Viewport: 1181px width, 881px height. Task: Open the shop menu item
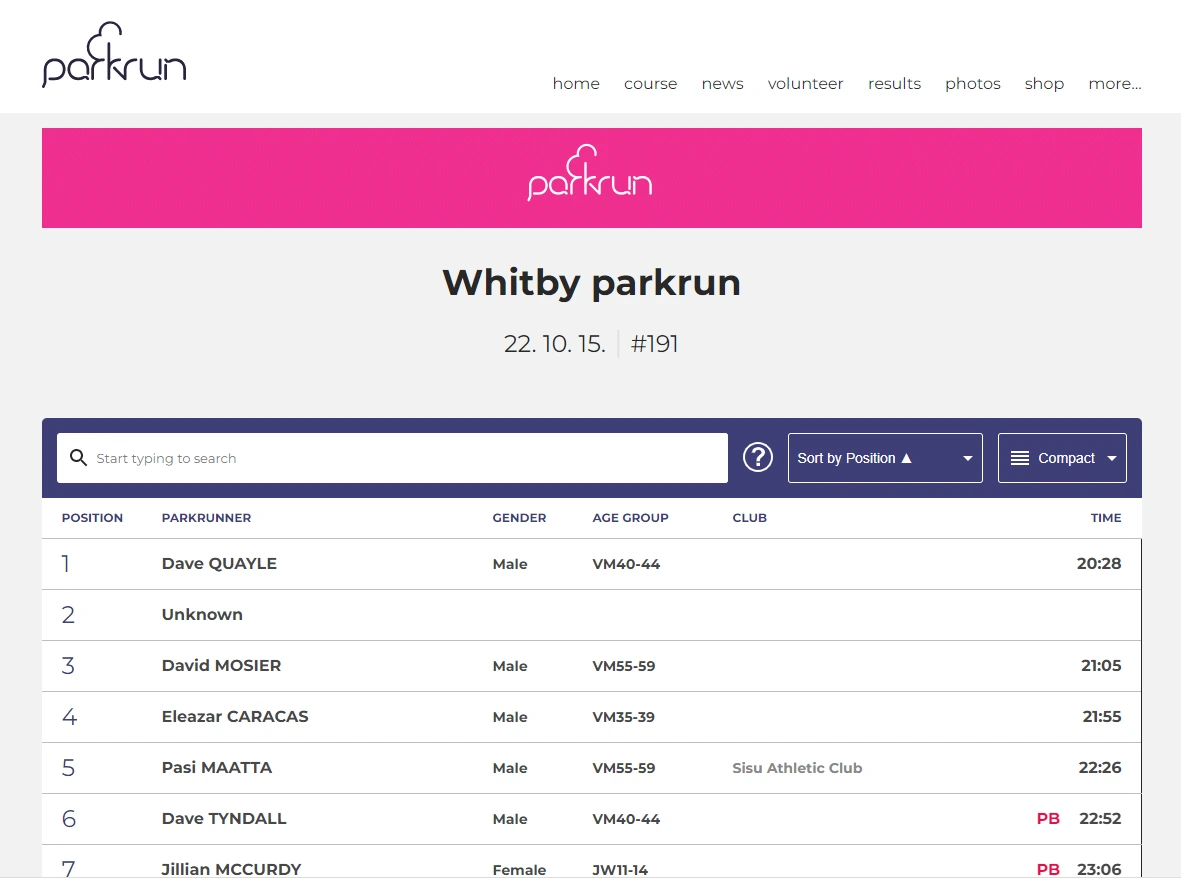point(1044,84)
